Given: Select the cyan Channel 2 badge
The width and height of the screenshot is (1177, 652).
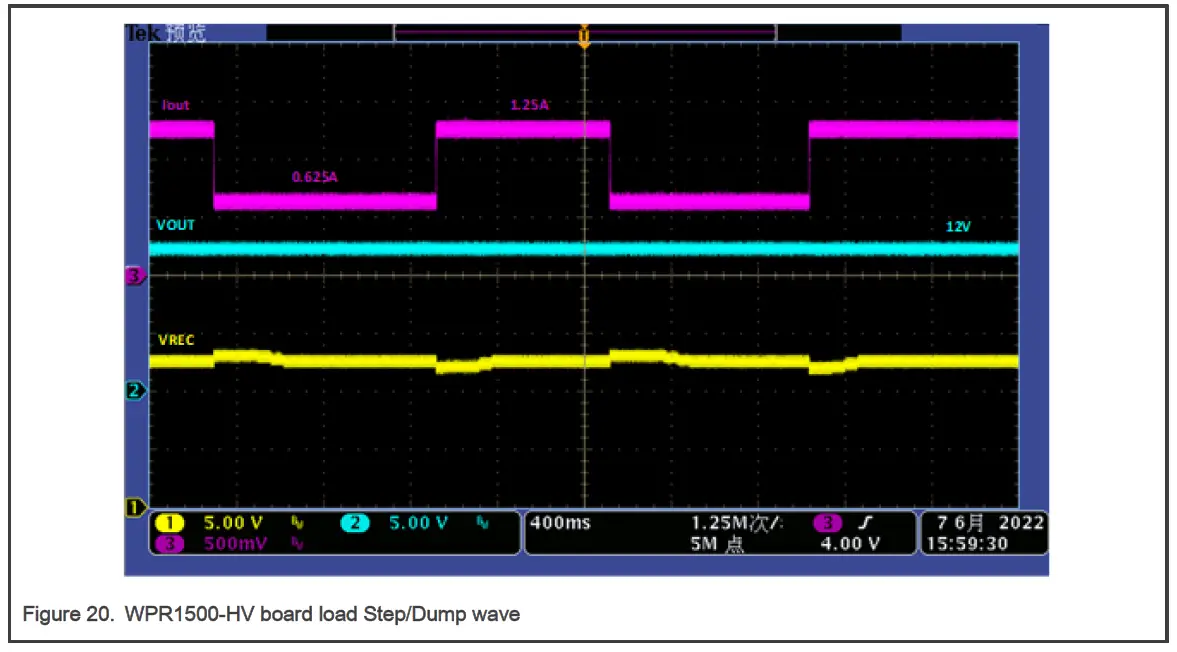Looking at the screenshot, I should click(353, 522).
